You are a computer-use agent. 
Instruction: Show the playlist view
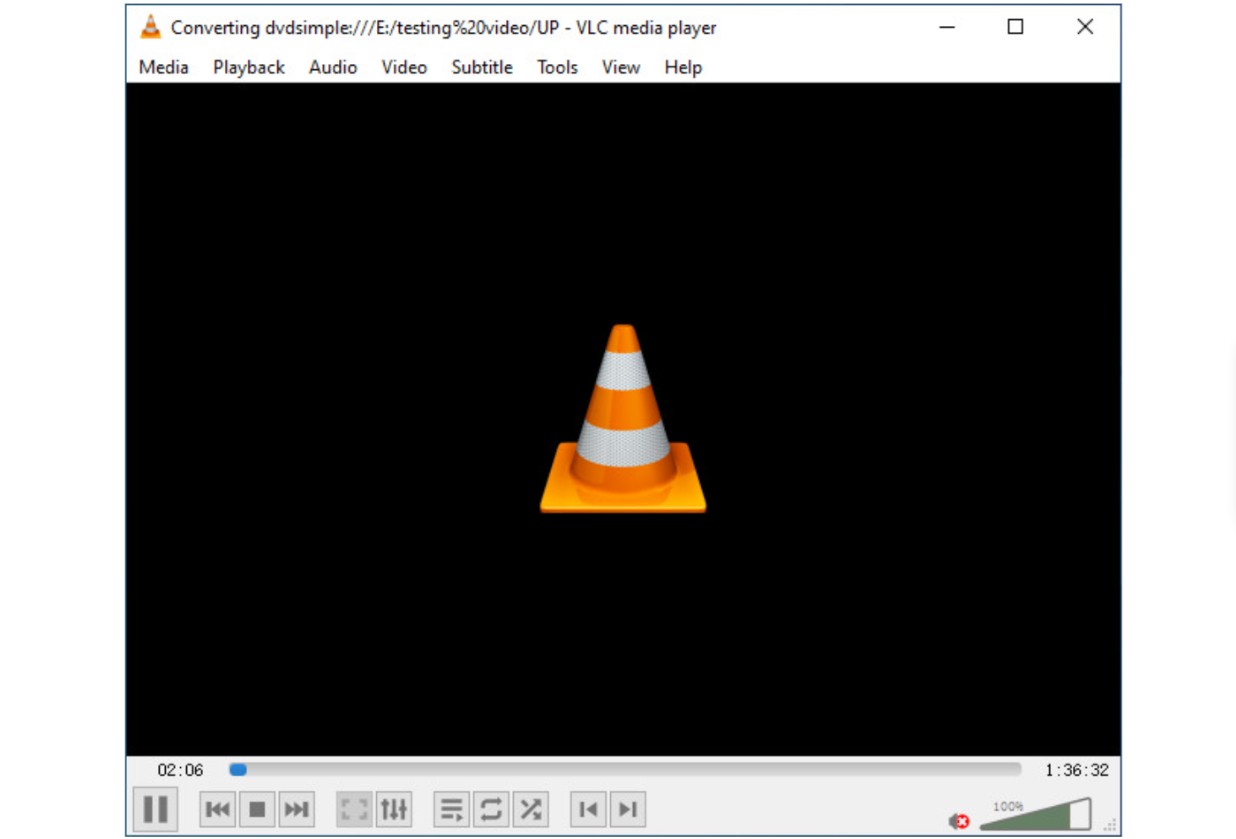coord(452,809)
